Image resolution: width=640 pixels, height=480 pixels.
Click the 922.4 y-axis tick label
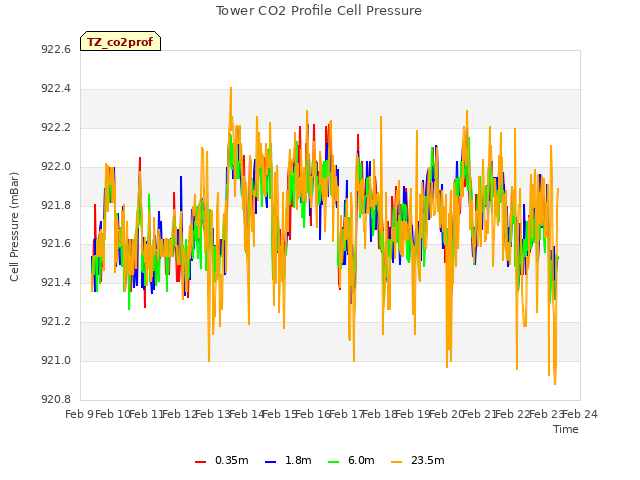(56, 88)
